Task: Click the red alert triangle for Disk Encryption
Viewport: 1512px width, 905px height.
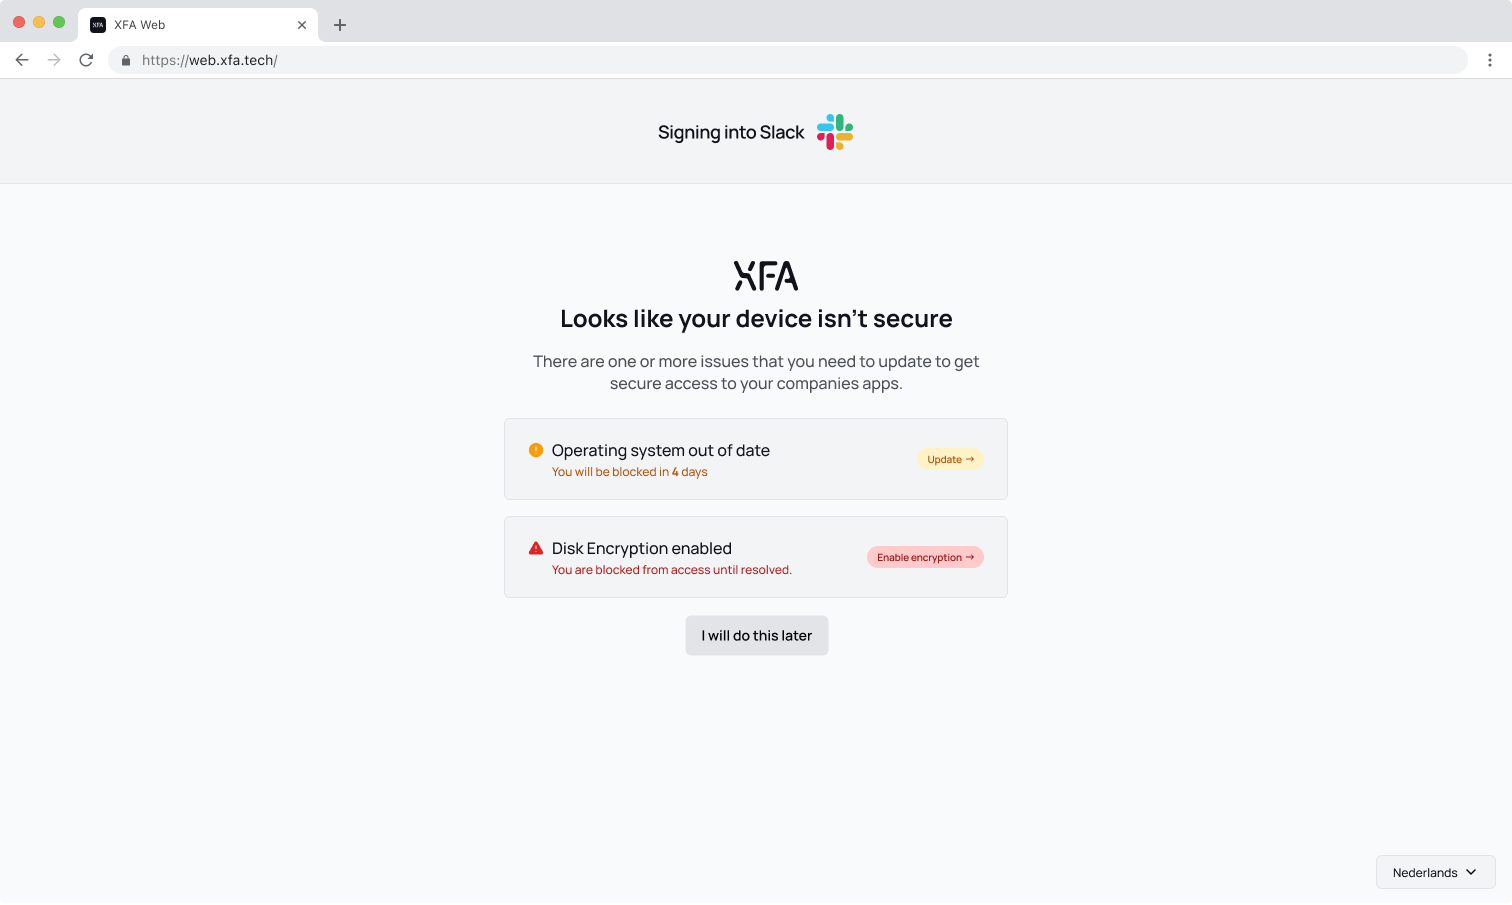Action: pyautogui.click(x=536, y=548)
